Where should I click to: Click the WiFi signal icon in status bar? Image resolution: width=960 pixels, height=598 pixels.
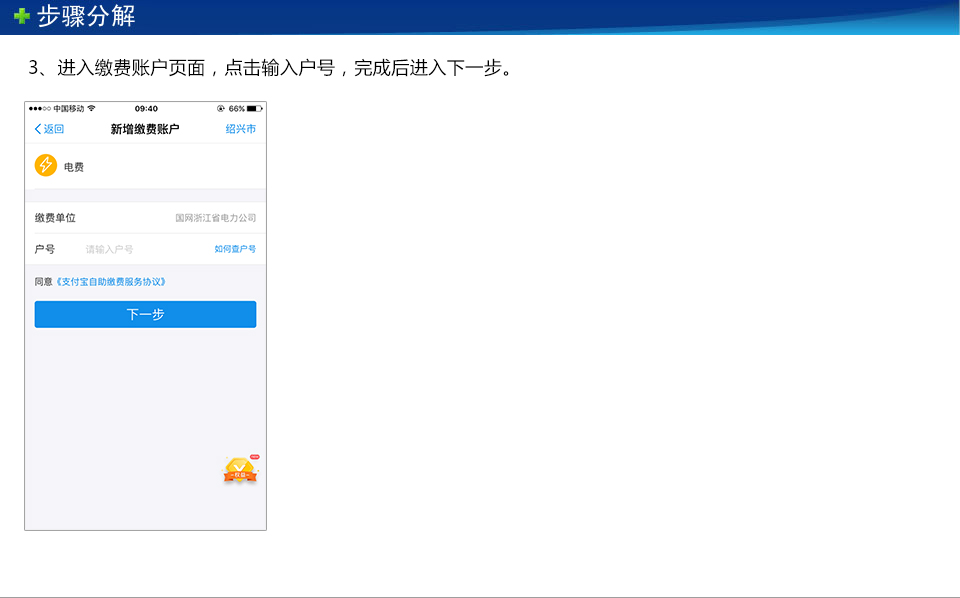click(x=91, y=108)
